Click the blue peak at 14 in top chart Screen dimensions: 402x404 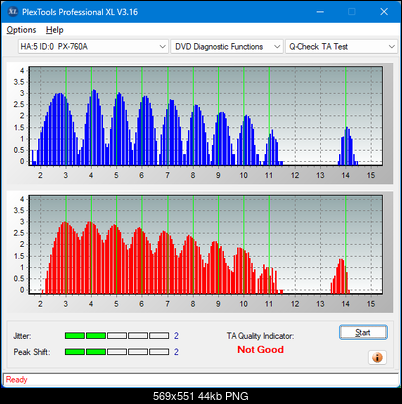point(347,146)
